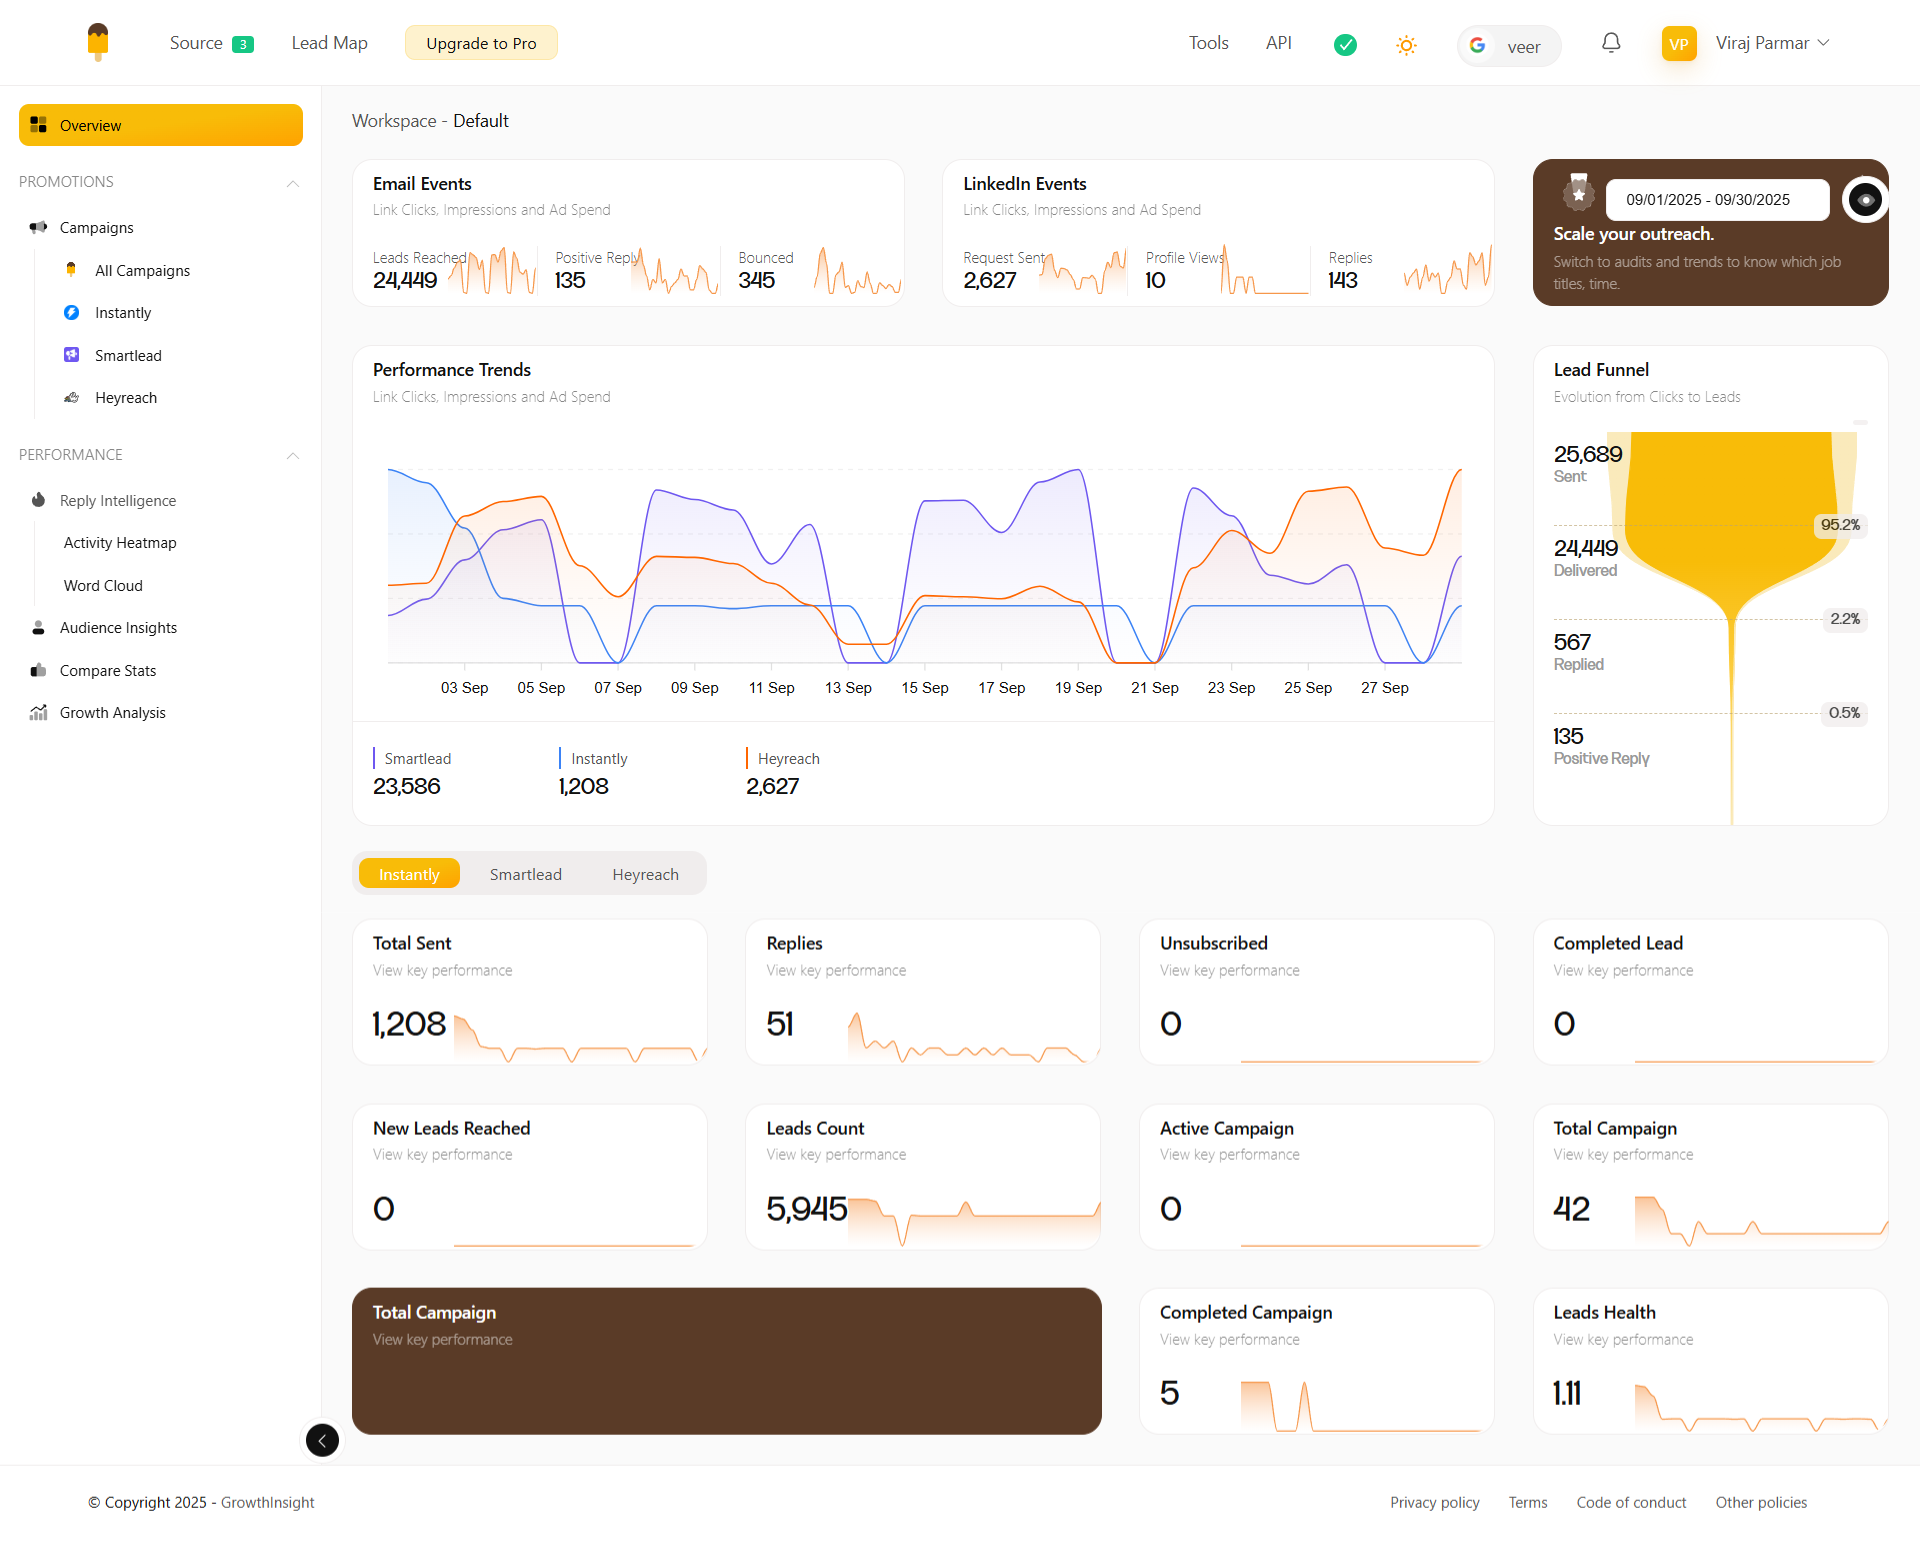Click the date range input field
Viewport: 1920px width, 1541px height.
click(1716, 200)
